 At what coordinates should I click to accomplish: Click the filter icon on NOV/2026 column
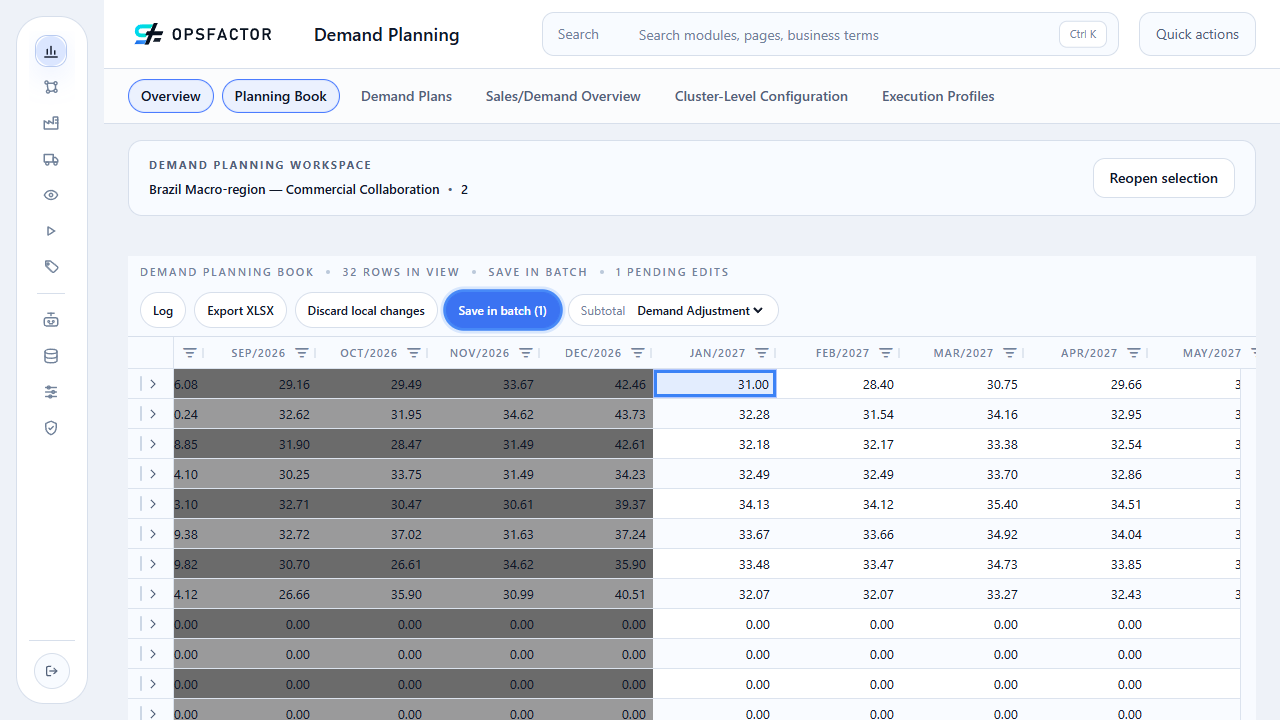pos(526,353)
